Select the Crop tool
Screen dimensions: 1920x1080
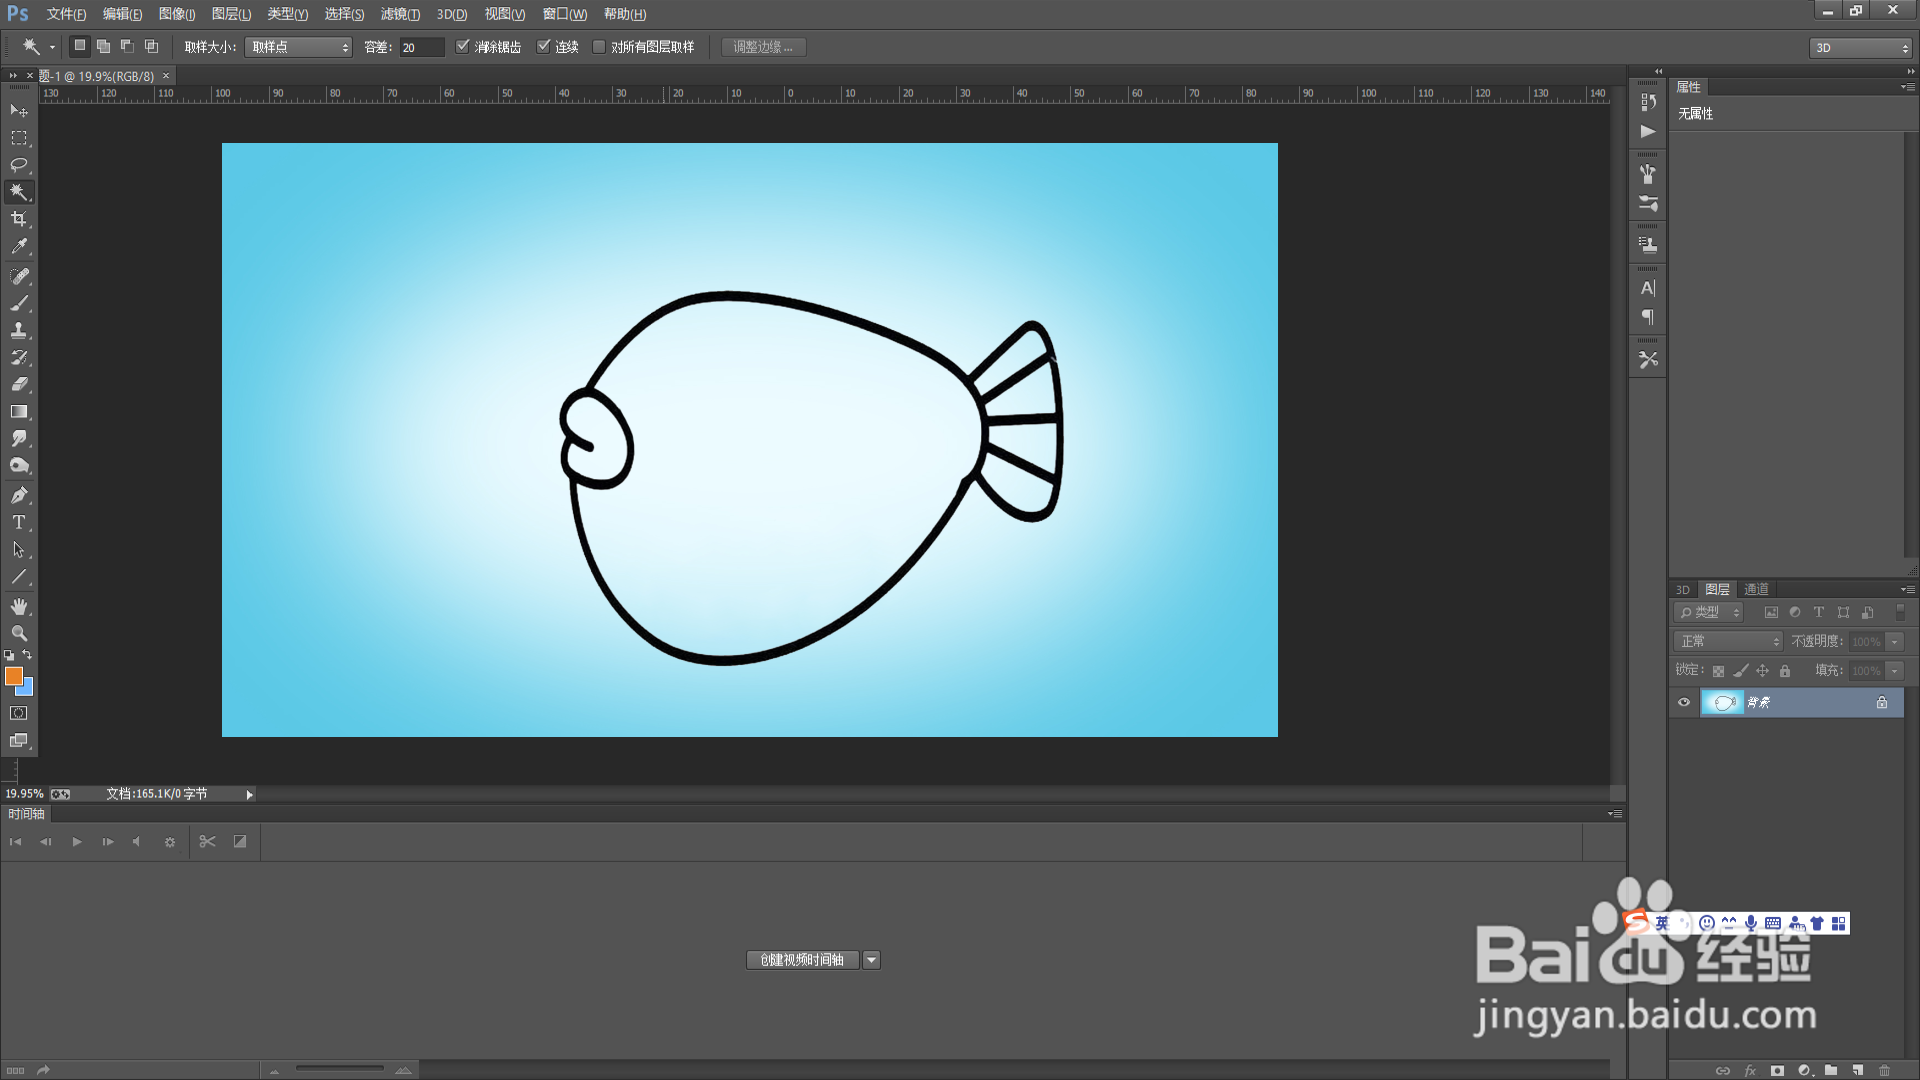(19, 219)
